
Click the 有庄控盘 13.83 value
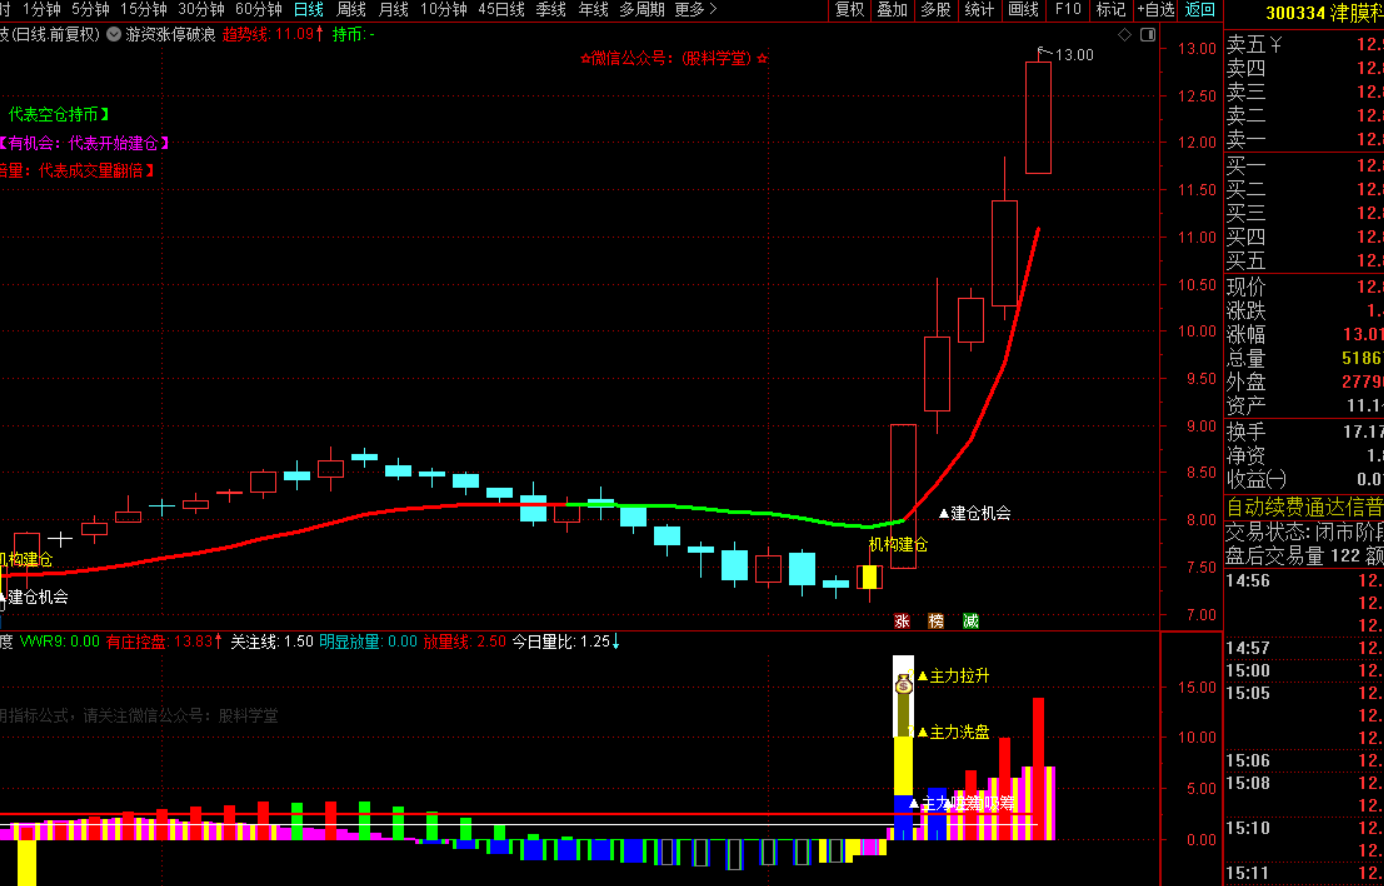click(x=164, y=641)
